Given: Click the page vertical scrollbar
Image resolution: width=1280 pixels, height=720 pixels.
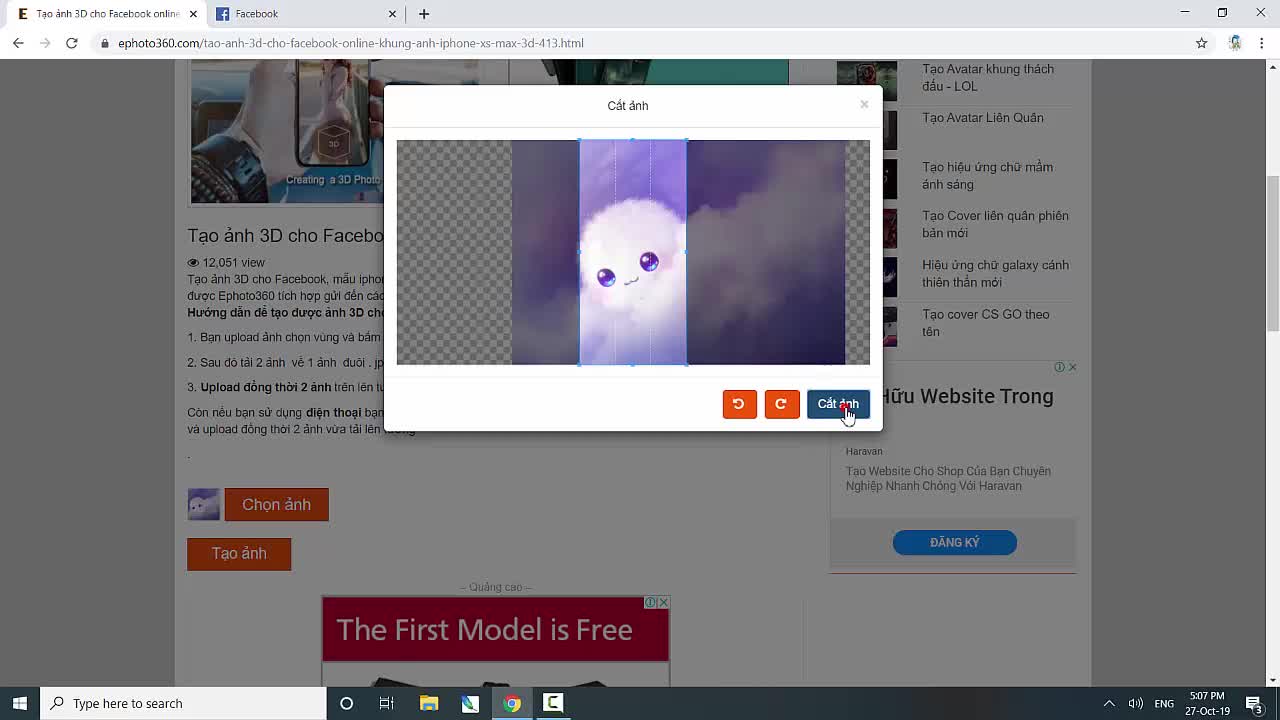Looking at the screenshot, I should coord(1272,253).
